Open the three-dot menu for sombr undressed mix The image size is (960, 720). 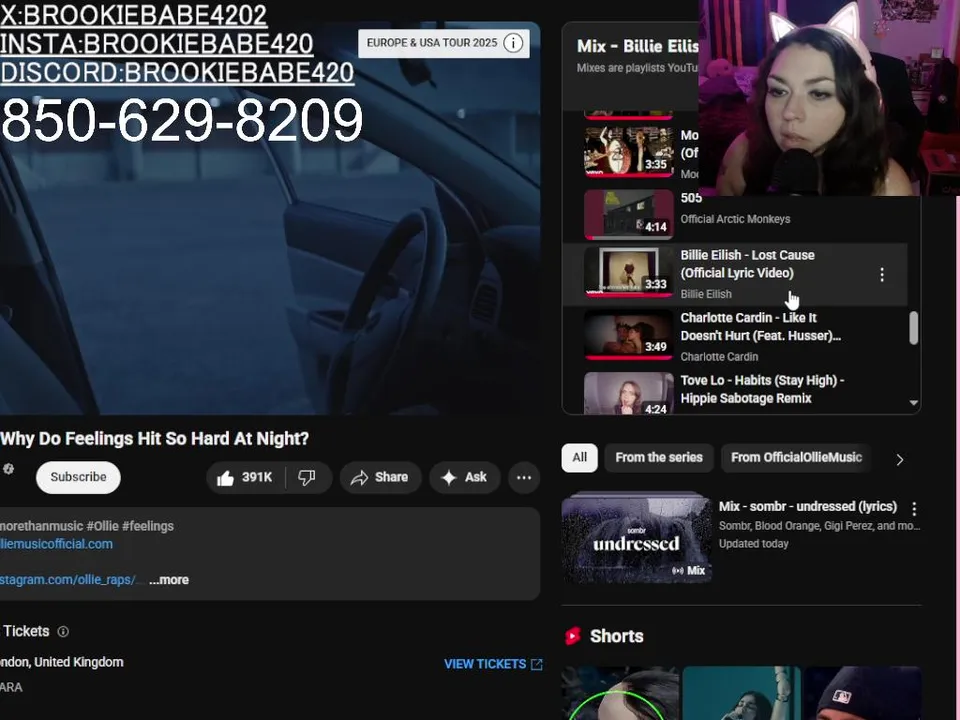click(914, 508)
